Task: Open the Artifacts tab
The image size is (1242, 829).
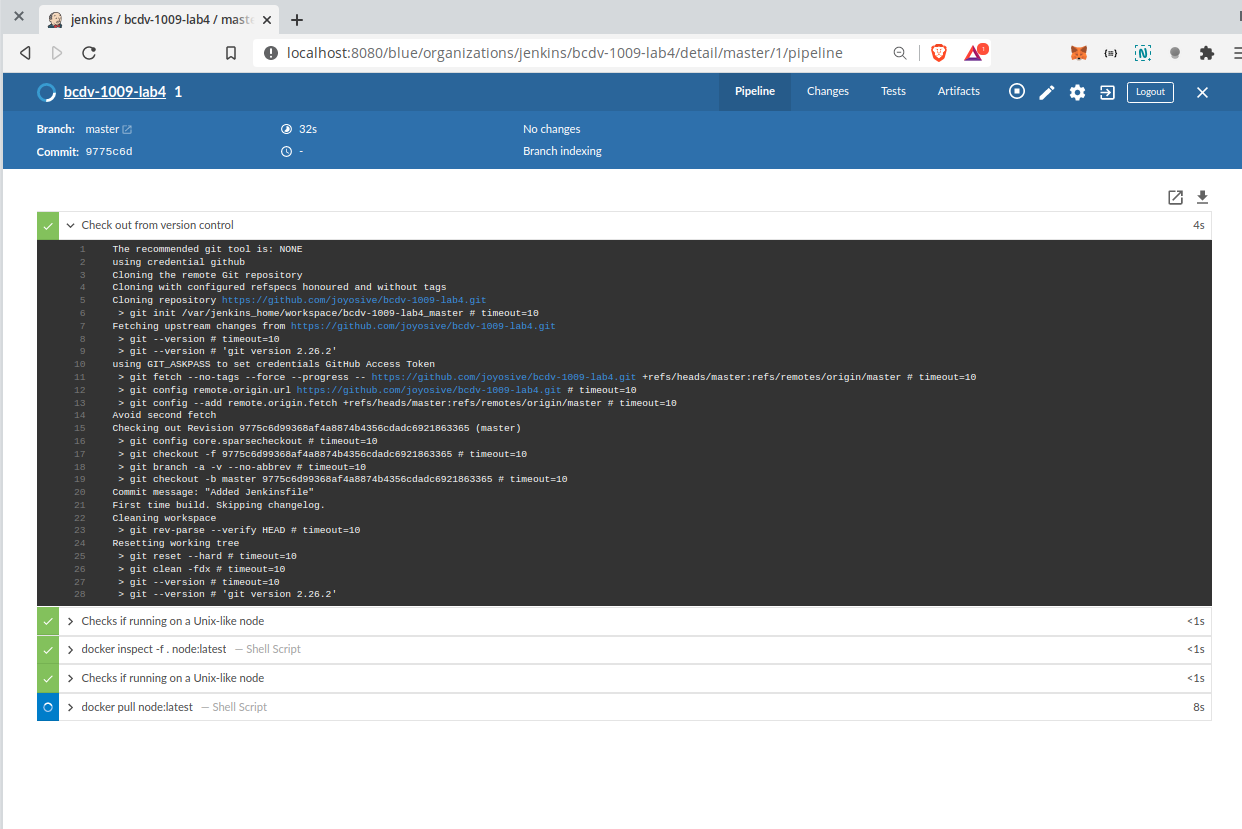Action: [958, 91]
